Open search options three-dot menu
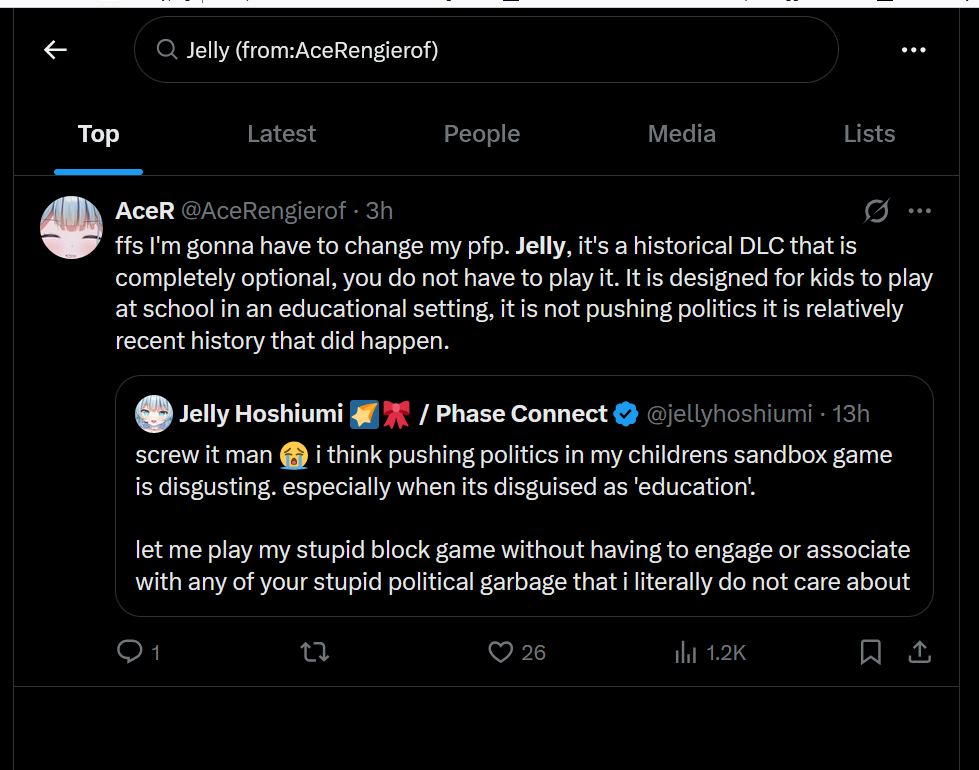This screenshot has height=770, width=979. 913,50
